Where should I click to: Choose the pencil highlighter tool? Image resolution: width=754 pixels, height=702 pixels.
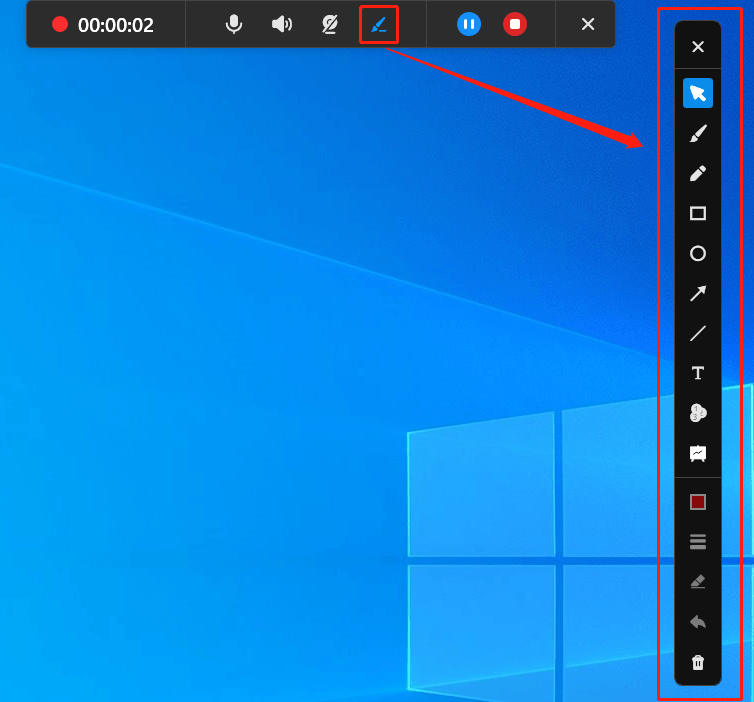coord(698,173)
